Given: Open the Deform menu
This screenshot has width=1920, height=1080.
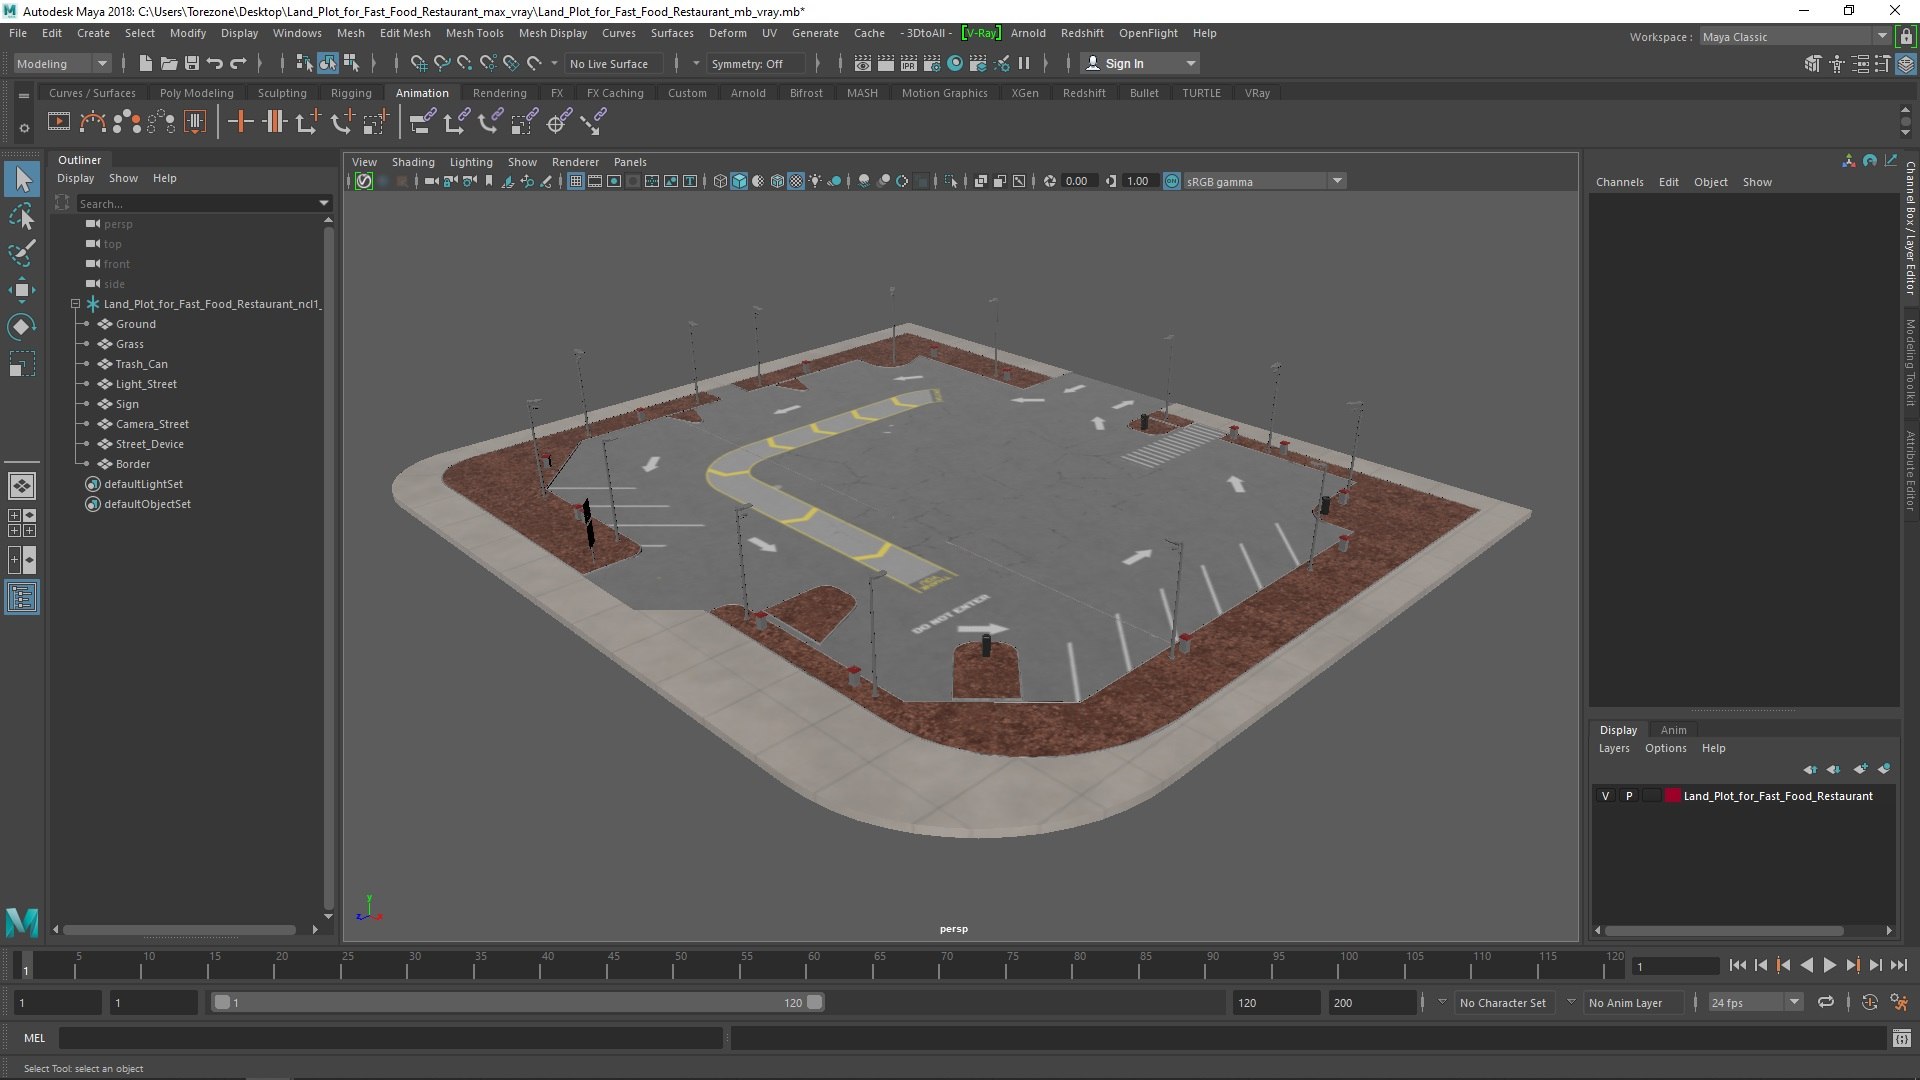Looking at the screenshot, I should coord(727,33).
